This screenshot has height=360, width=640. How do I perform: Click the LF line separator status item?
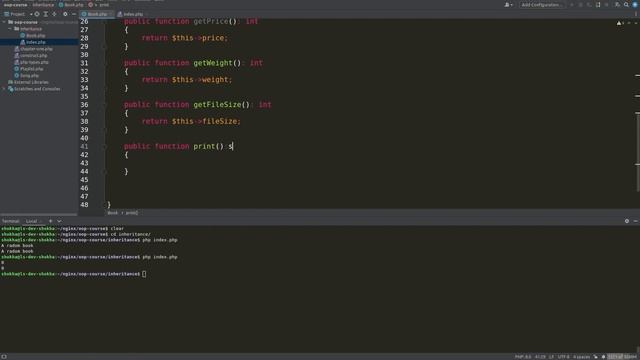pyautogui.click(x=551, y=357)
